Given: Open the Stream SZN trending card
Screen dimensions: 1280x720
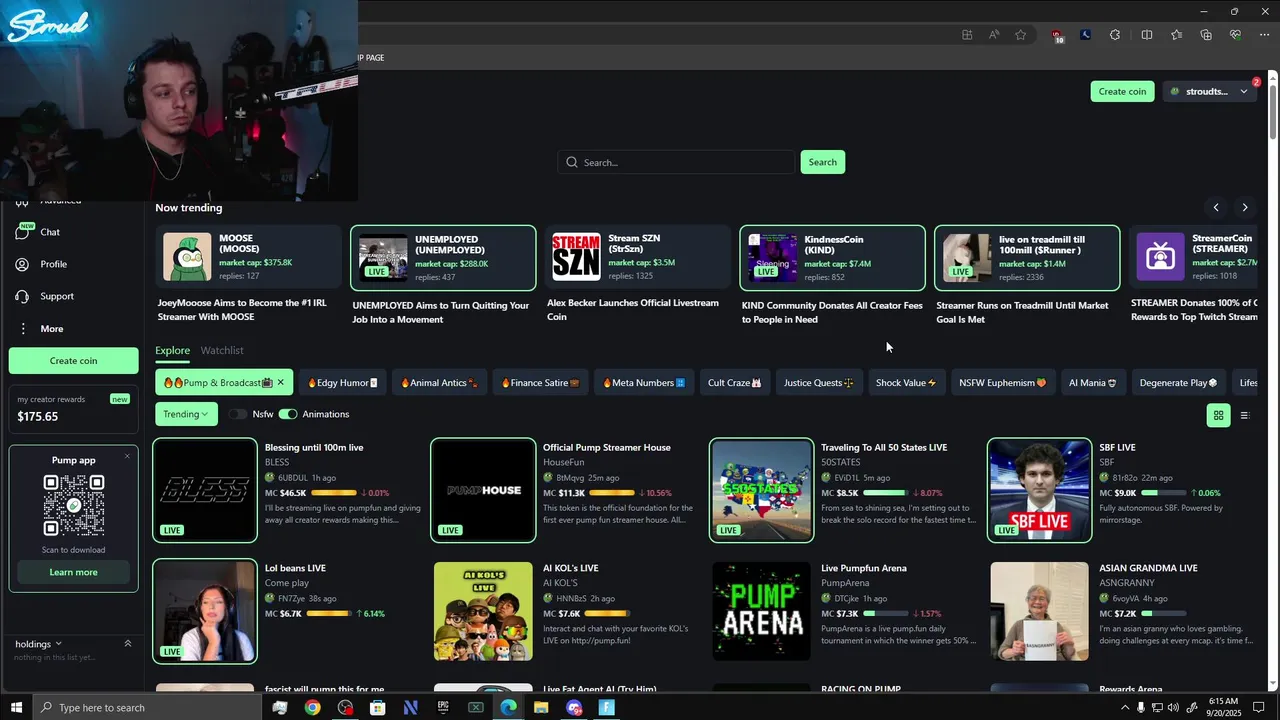Looking at the screenshot, I should pyautogui.click(x=636, y=258).
